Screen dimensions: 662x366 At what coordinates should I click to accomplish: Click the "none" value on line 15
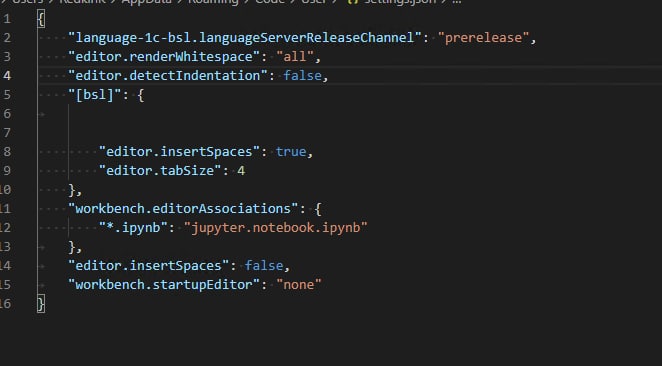pos(299,285)
